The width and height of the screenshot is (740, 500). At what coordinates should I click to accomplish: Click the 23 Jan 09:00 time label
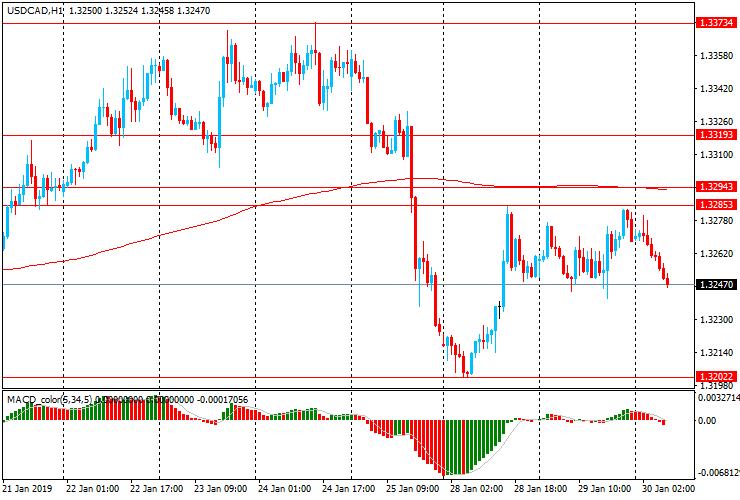[221, 488]
